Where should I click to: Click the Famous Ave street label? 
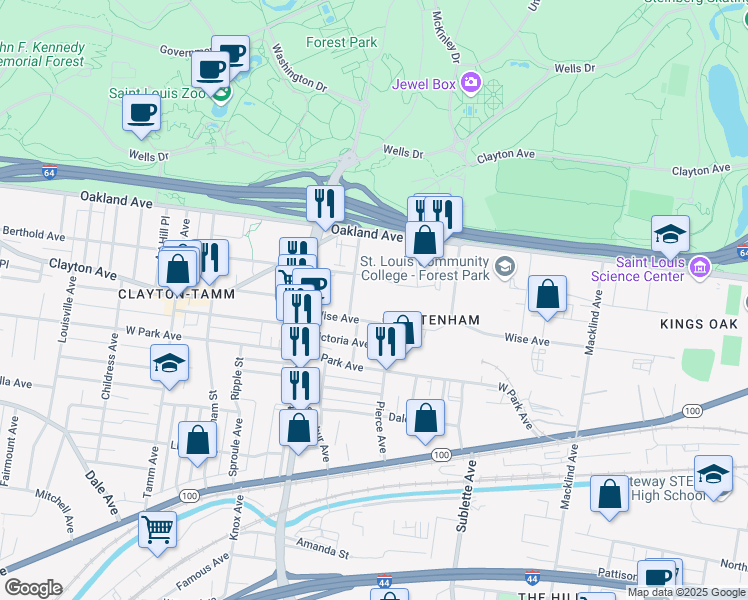pyautogui.click(x=202, y=571)
